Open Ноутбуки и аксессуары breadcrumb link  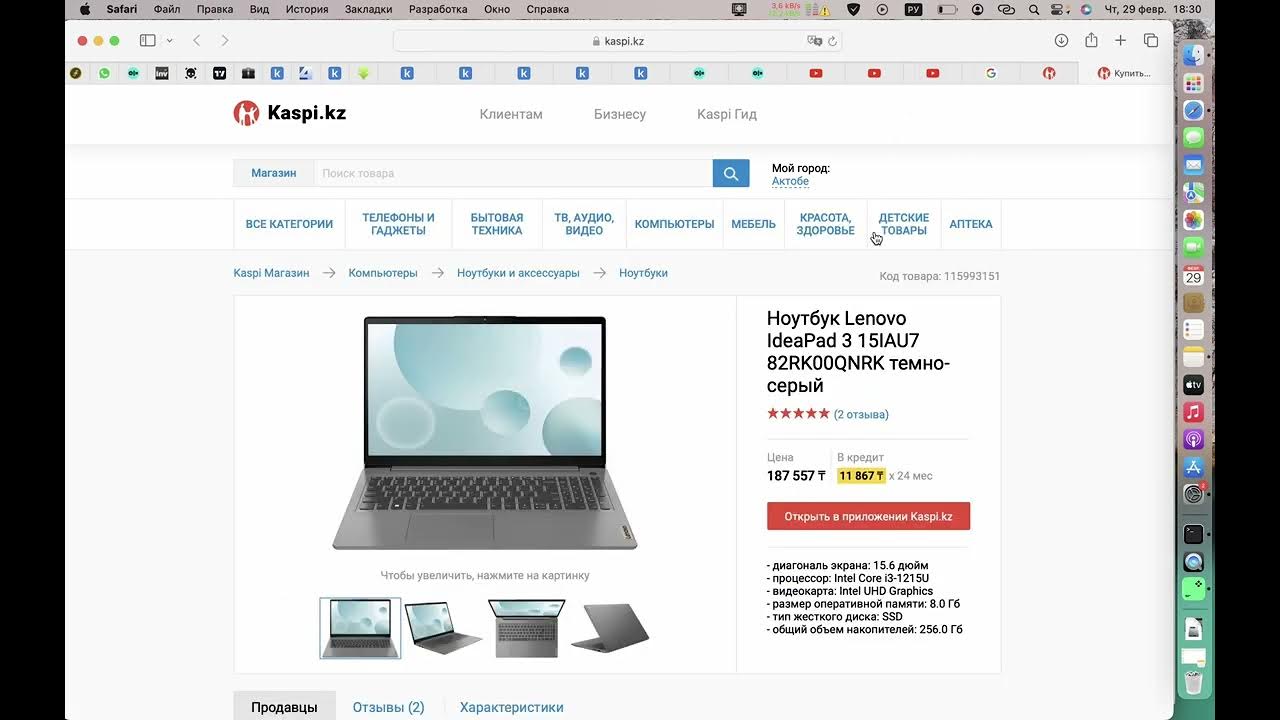point(518,273)
